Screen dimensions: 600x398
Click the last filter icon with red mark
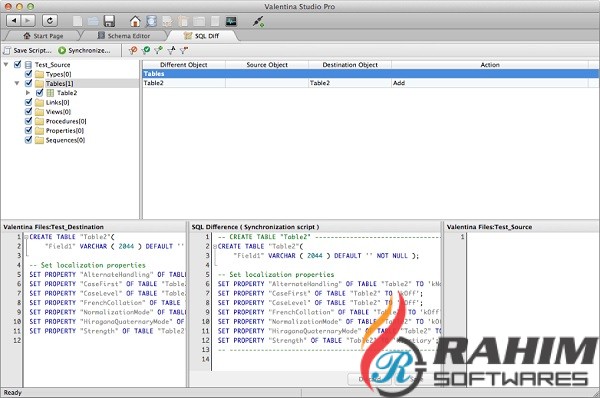184,50
